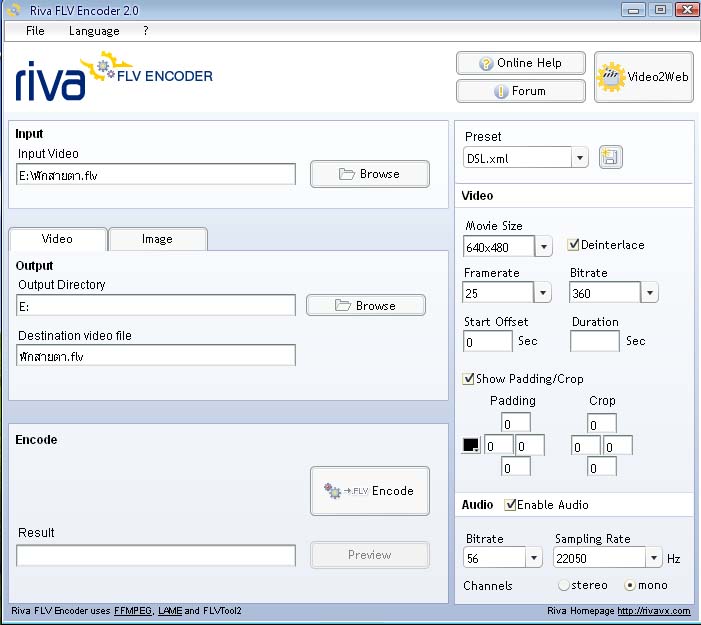
Task: Open the Movie Size 640x480 dropdown
Action: tap(544, 246)
